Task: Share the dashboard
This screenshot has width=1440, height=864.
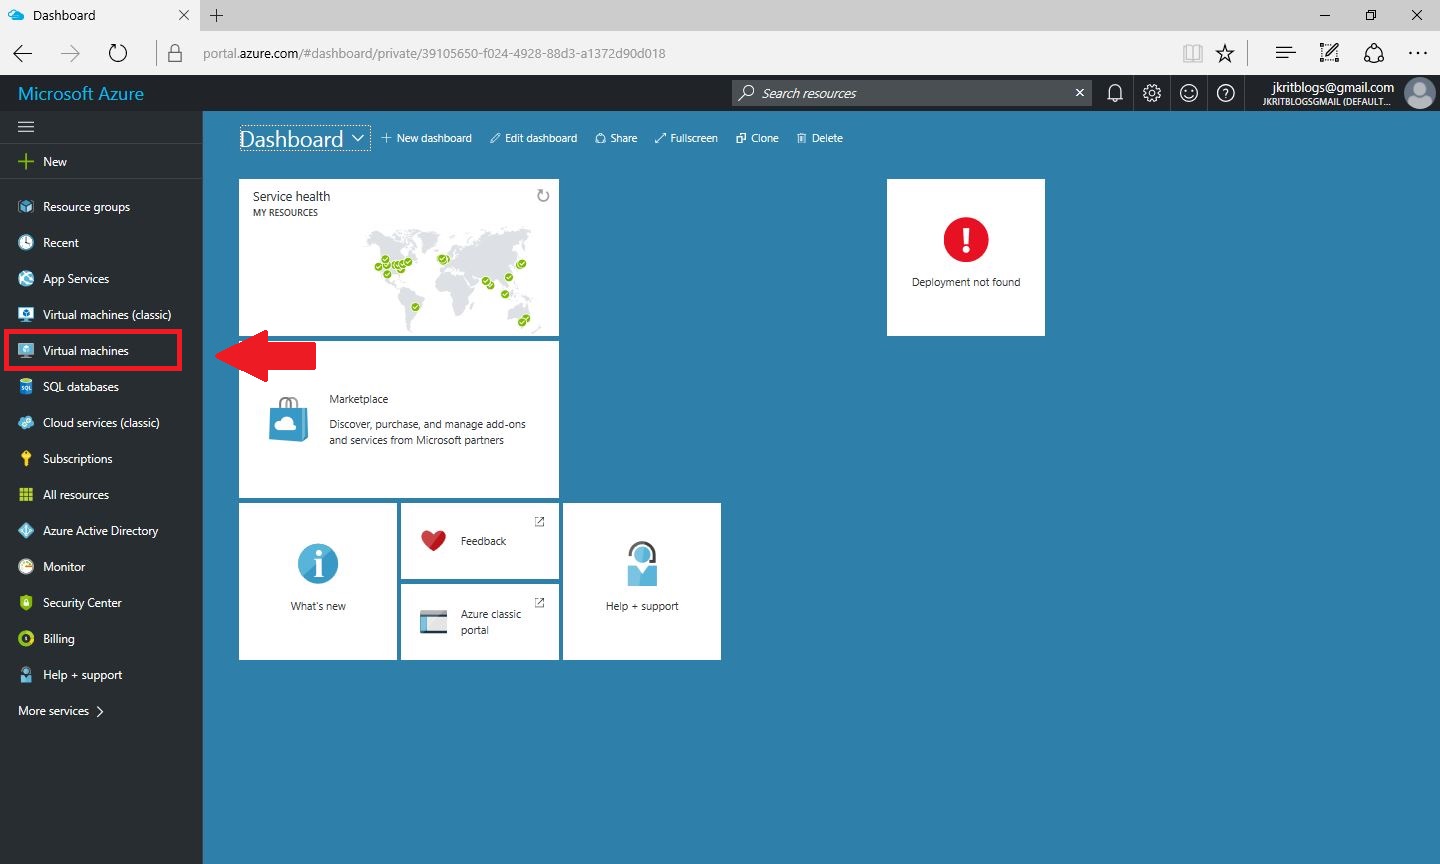Action: [616, 138]
